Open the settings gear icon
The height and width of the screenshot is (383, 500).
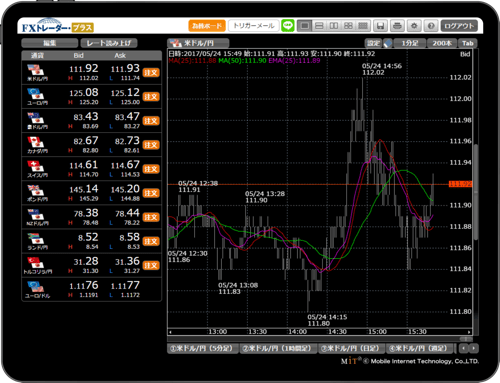coord(414,26)
